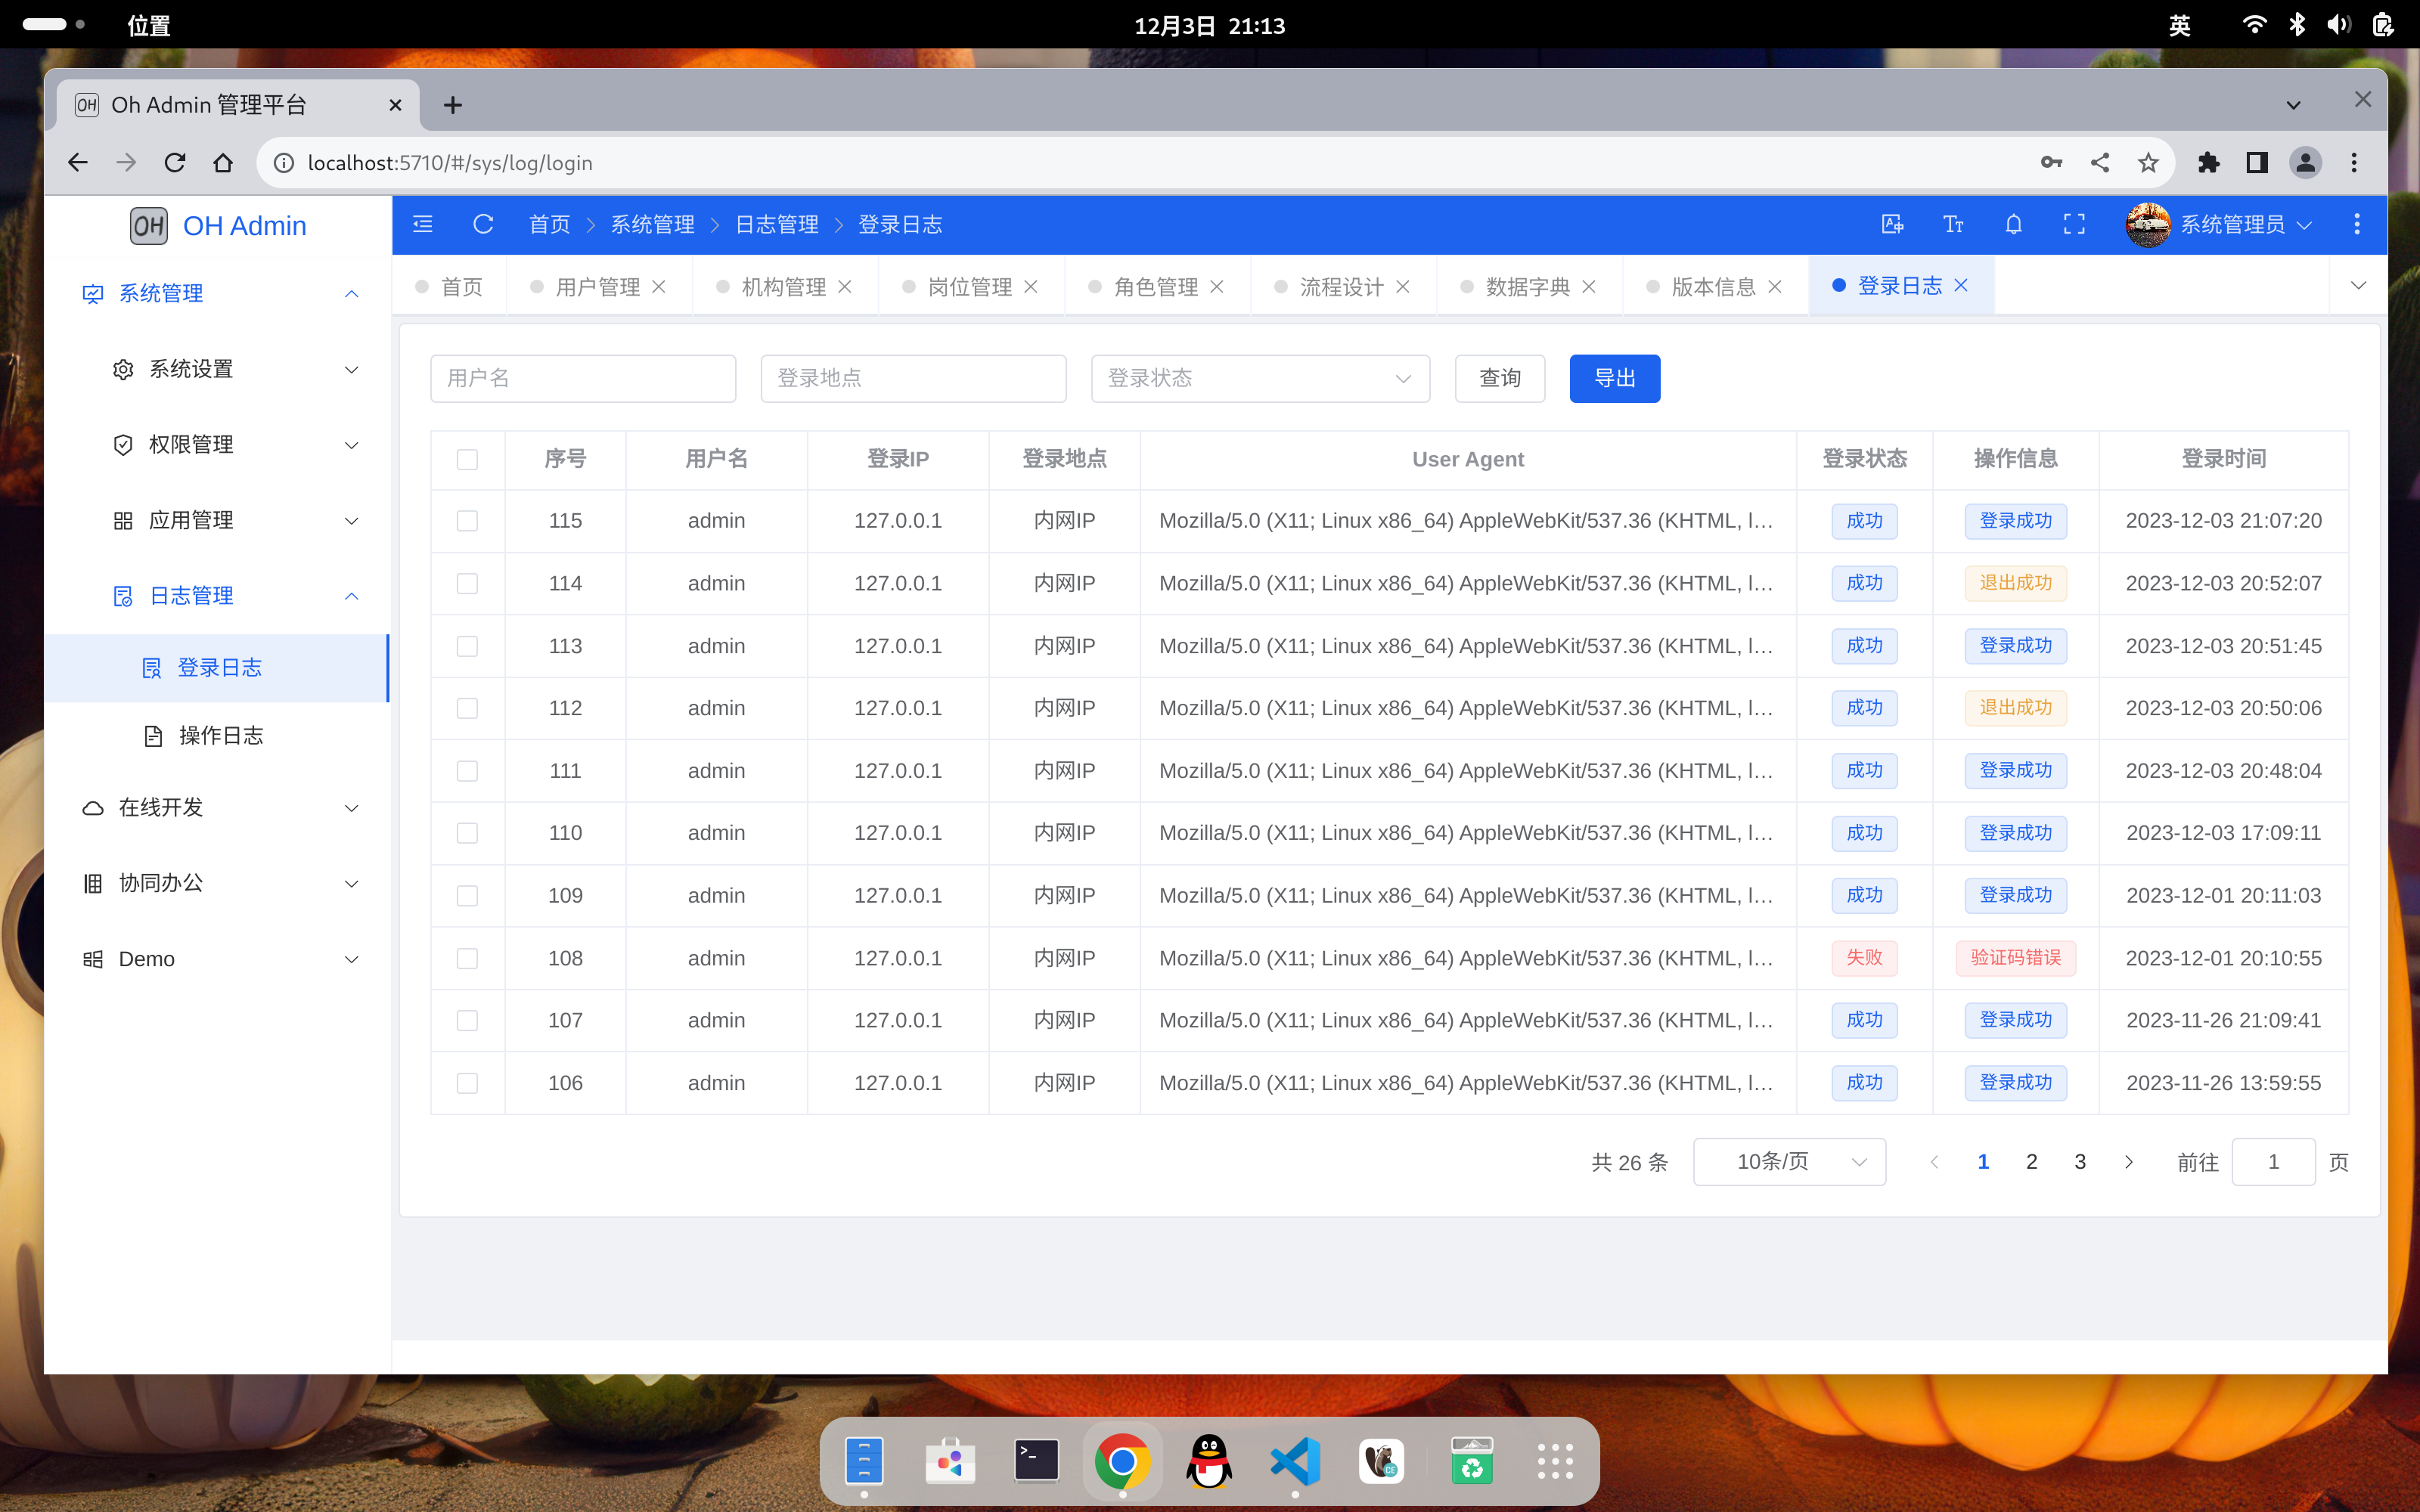Image resolution: width=2420 pixels, height=1512 pixels.
Task: Click the system administrator avatar
Action: [2148, 224]
